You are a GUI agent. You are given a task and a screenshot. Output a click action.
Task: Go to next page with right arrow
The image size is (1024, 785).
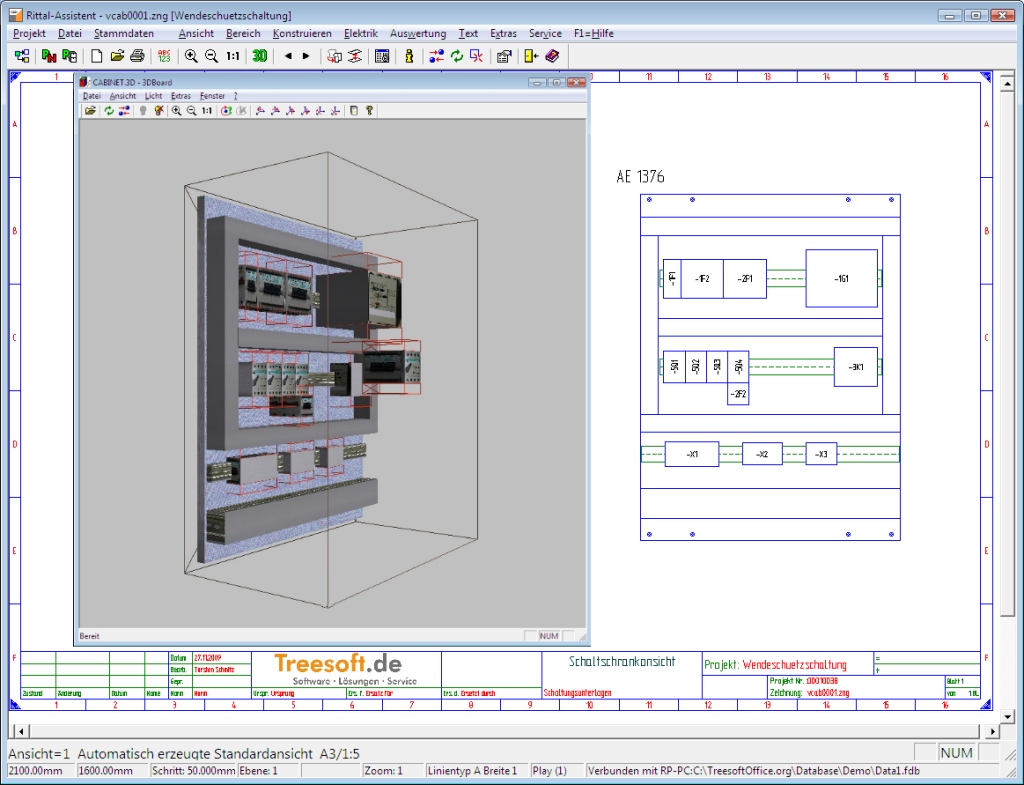(306, 56)
